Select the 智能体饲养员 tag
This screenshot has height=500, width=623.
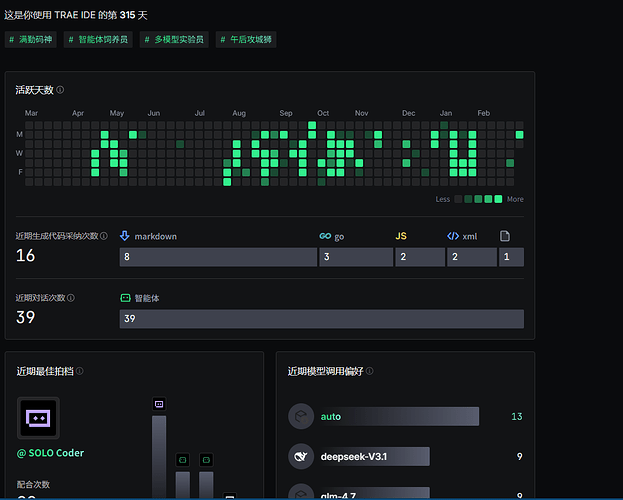click(98, 39)
